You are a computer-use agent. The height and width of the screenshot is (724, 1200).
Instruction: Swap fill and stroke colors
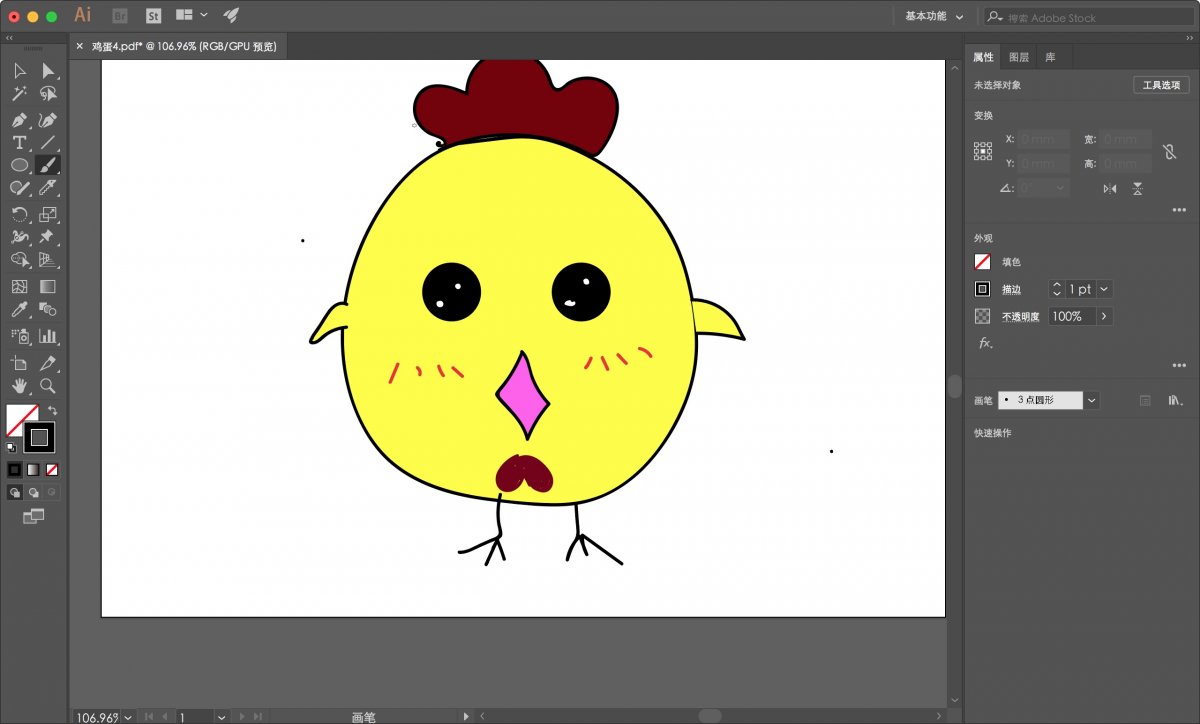pyautogui.click(x=53, y=410)
